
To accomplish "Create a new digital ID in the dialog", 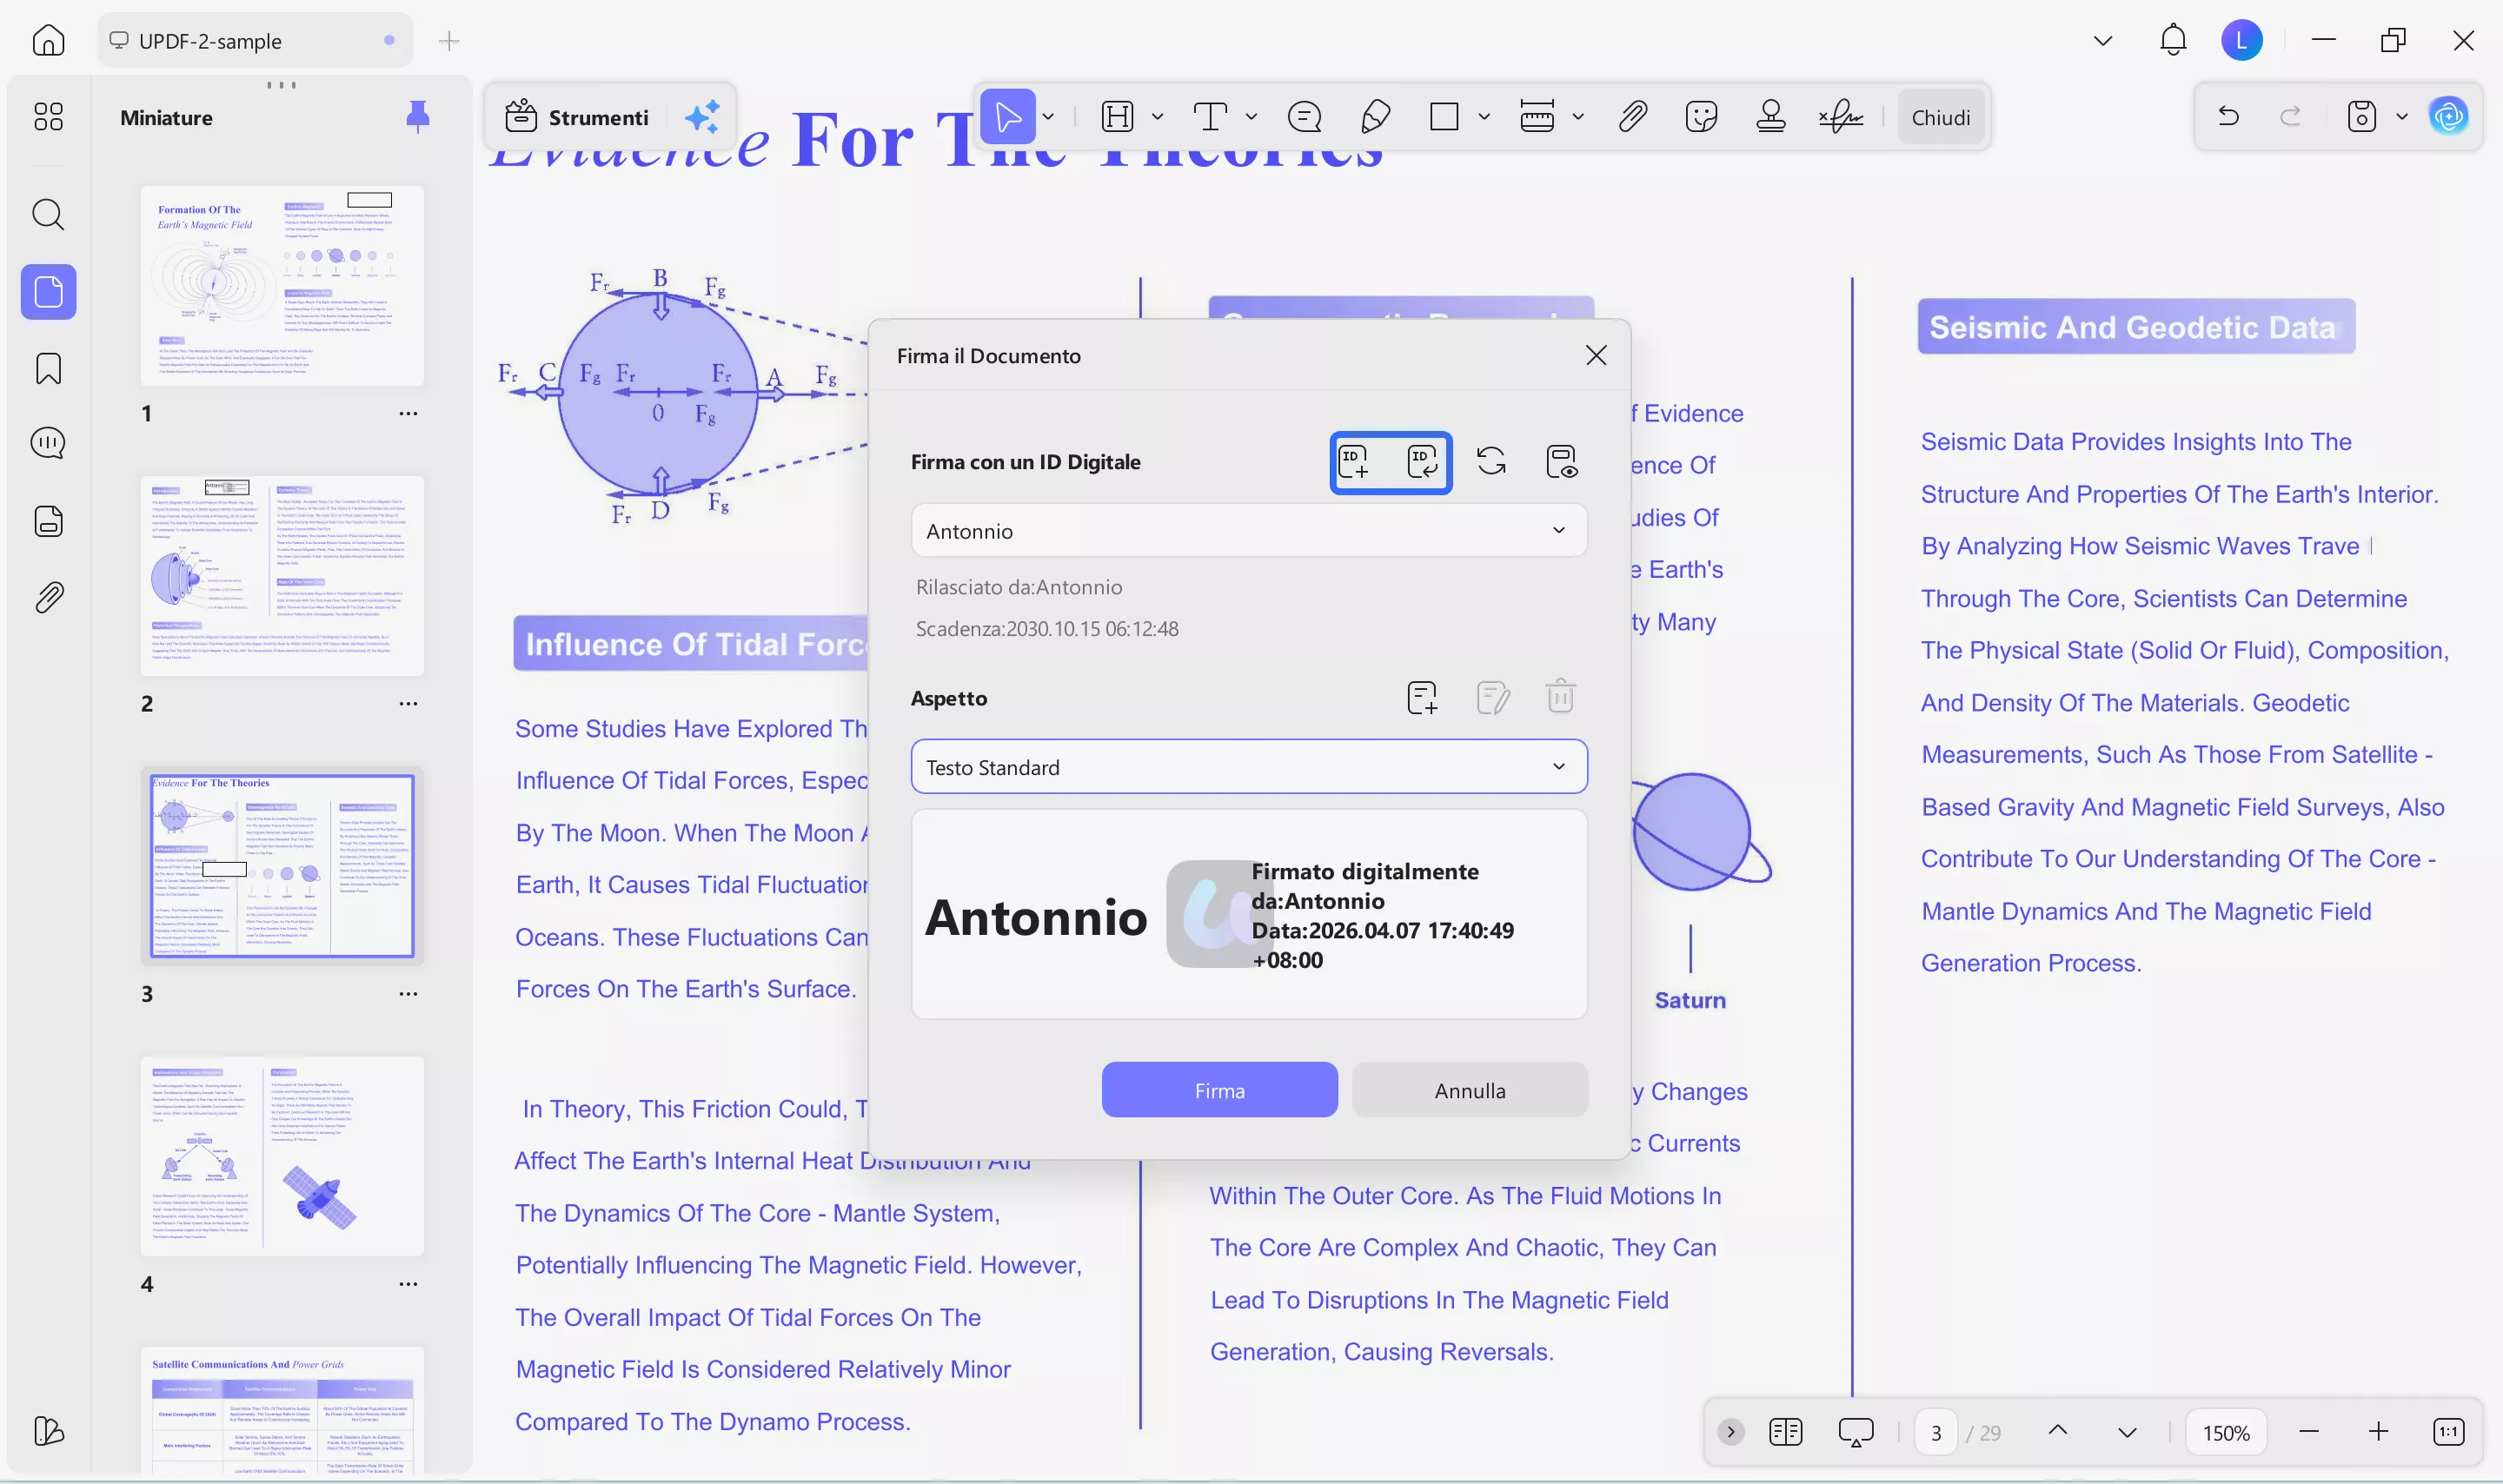I will [1356, 461].
